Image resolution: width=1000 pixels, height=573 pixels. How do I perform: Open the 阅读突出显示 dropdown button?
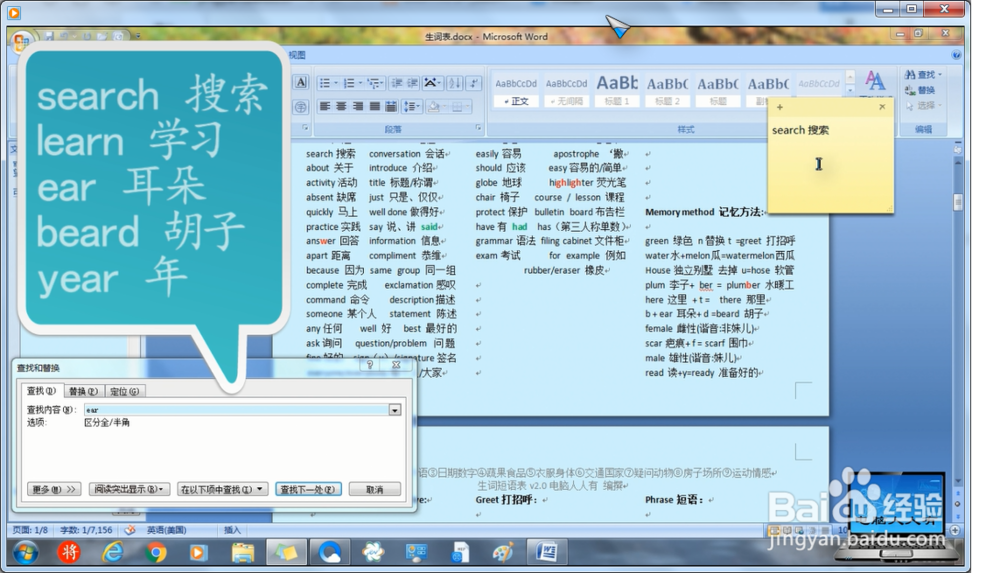point(129,489)
